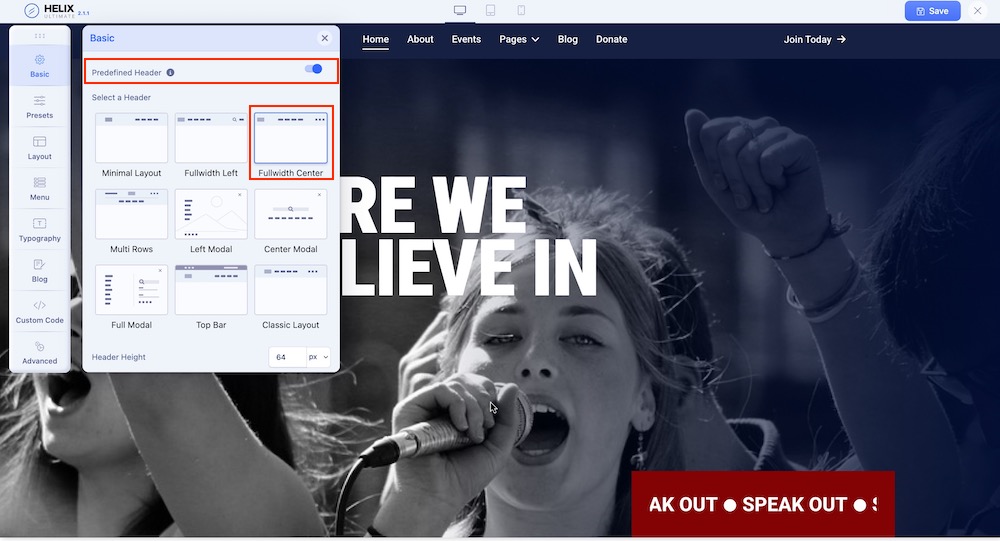Screen dimensions: 1000x541
Task: Select the desktop preview device icon
Action: [460, 11]
